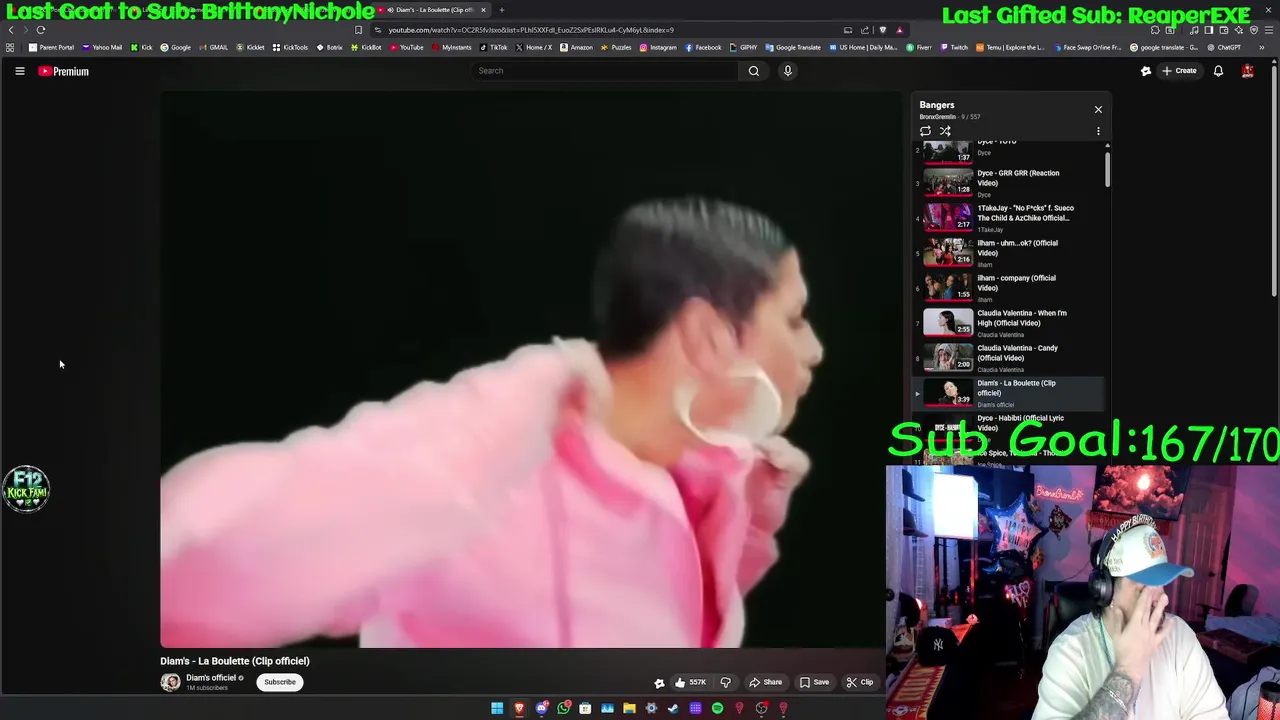
Task: Open the KickTools bookmark
Action: point(290,47)
